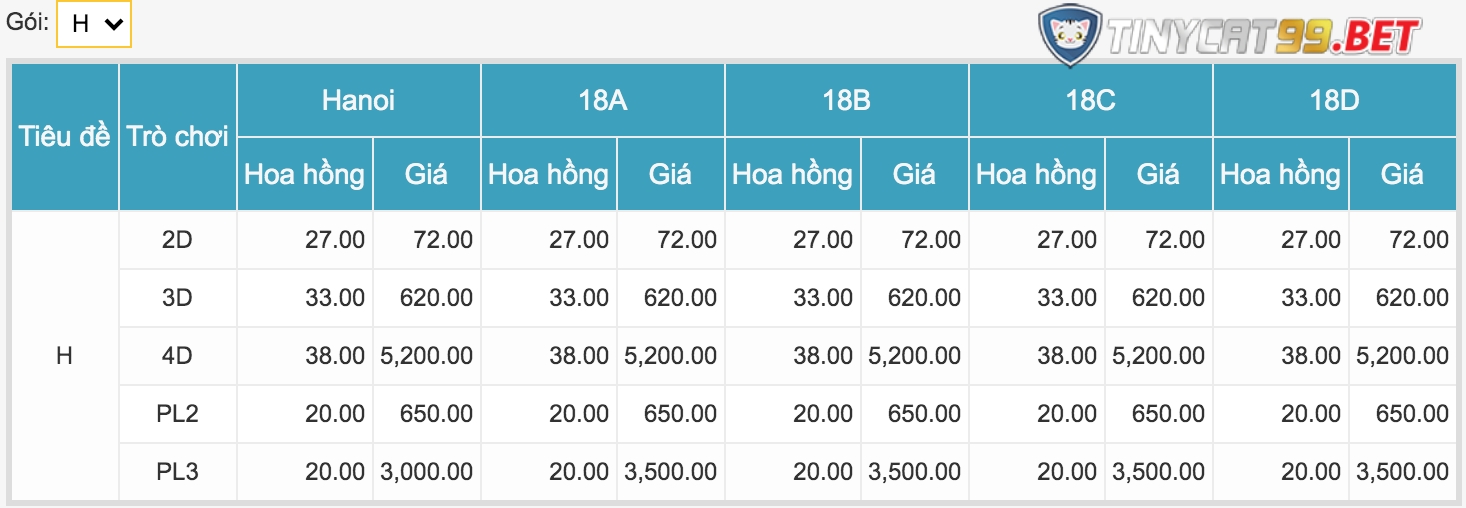The height and width of the screenshot is (508, 1466).
Task: Click the 4D game row label
Action: [177, 356]
